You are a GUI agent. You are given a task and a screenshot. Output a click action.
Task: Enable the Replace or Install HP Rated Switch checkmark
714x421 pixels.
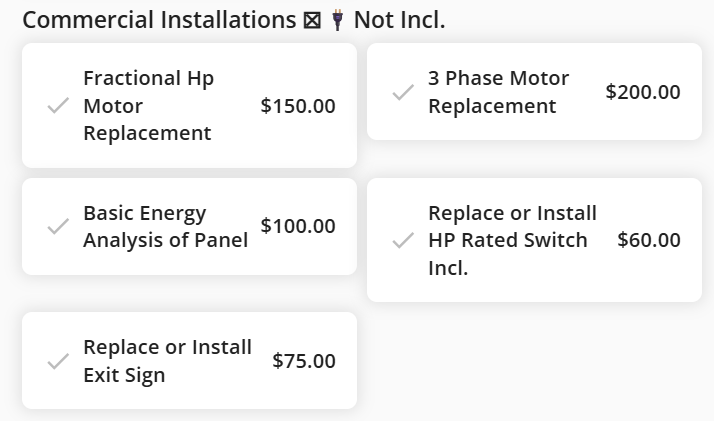(x=403, y=241)
